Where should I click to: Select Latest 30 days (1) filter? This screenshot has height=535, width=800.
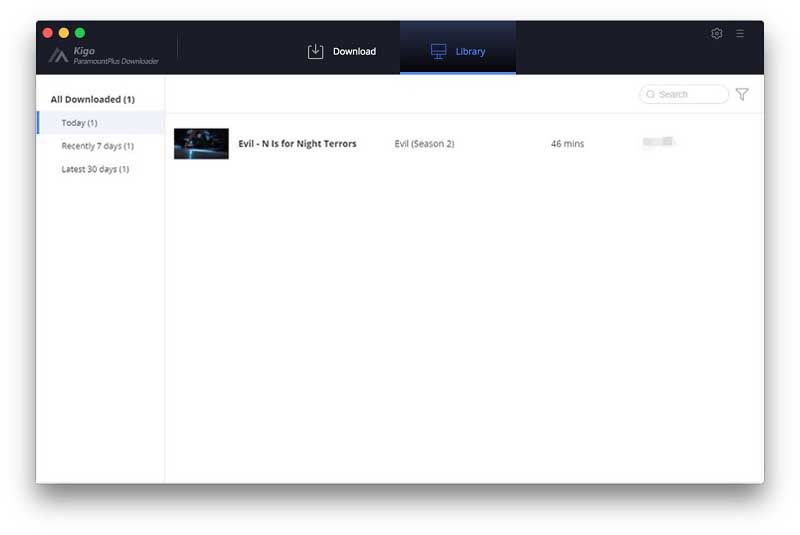(x=101, y=169)
